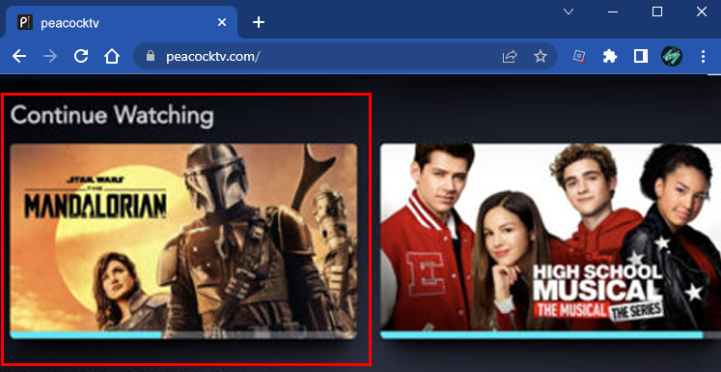This screenshot has height=372, width=721.
Task: Click the greyed Forward arrow
Action: pos(50,57)
